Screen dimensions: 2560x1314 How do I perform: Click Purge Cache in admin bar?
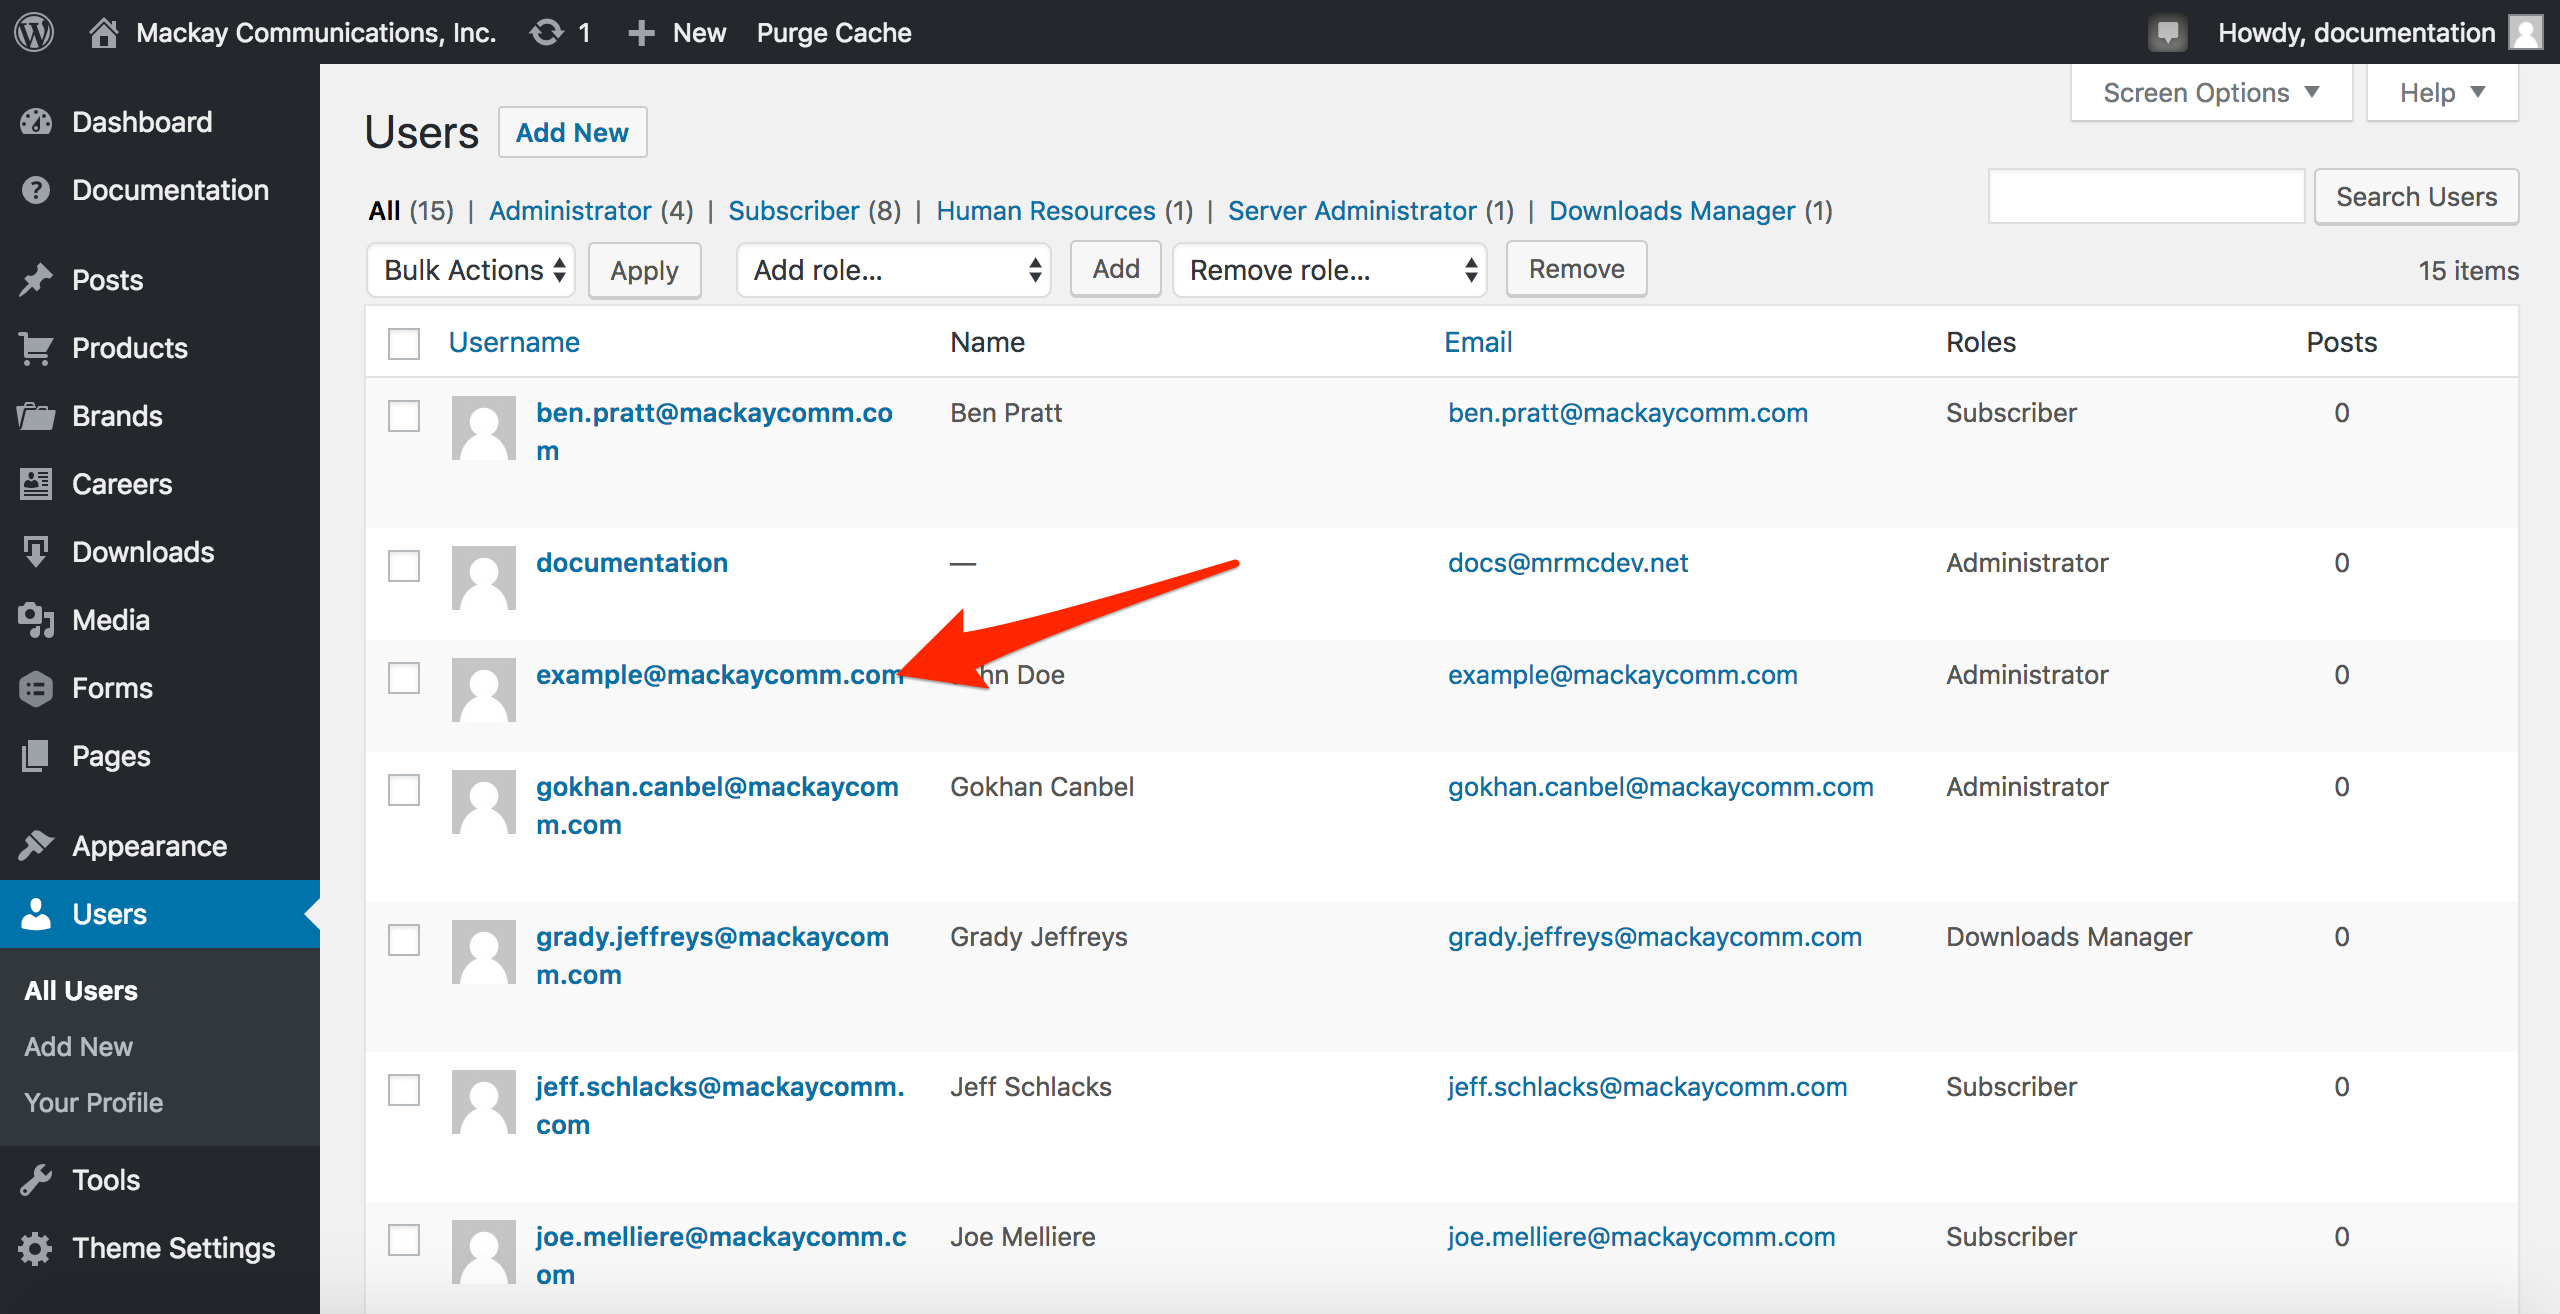834,33
